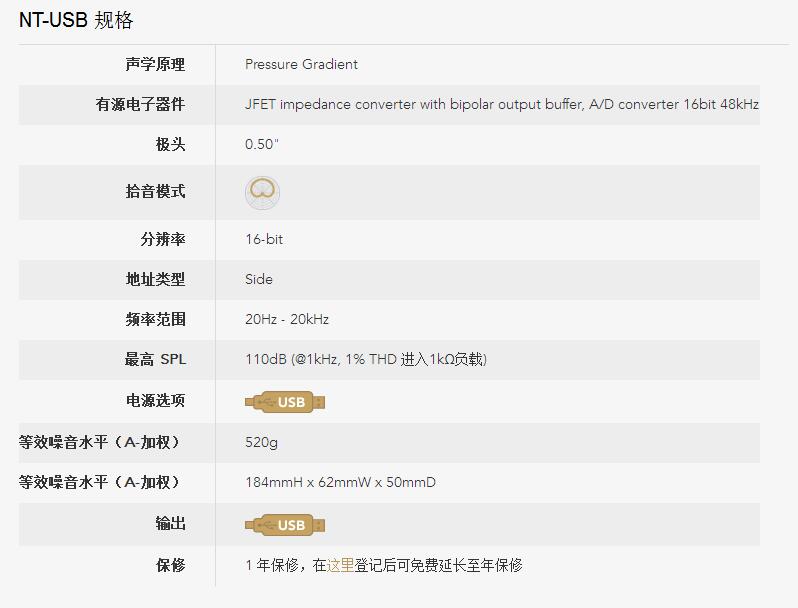Viewport: 798px width, 608px height.
Task: Select the 拾音模式 label
Action: [x=155, y=192]
